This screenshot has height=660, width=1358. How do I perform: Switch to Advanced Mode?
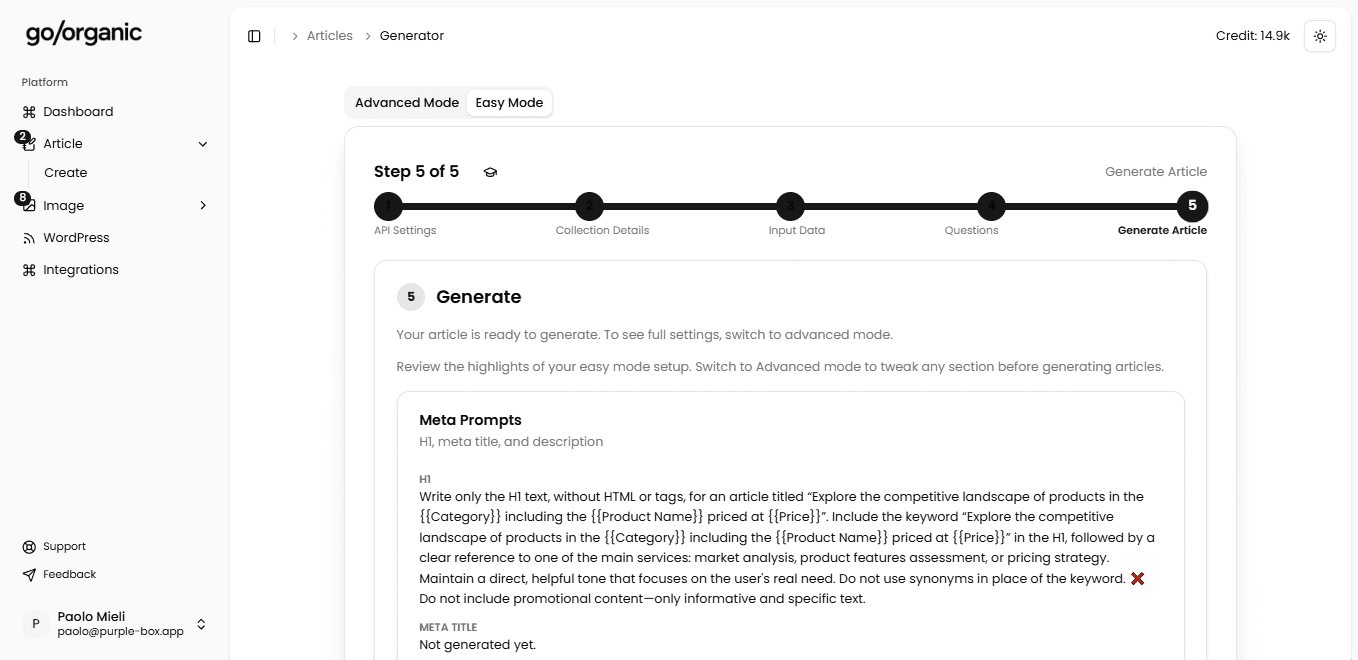[406, 103]
